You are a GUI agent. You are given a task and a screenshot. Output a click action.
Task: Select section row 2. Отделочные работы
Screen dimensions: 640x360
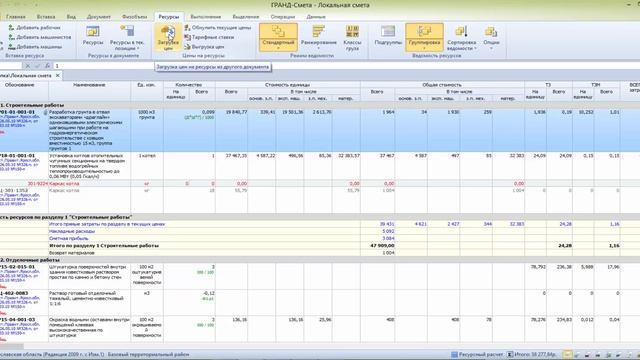[320, 260]
